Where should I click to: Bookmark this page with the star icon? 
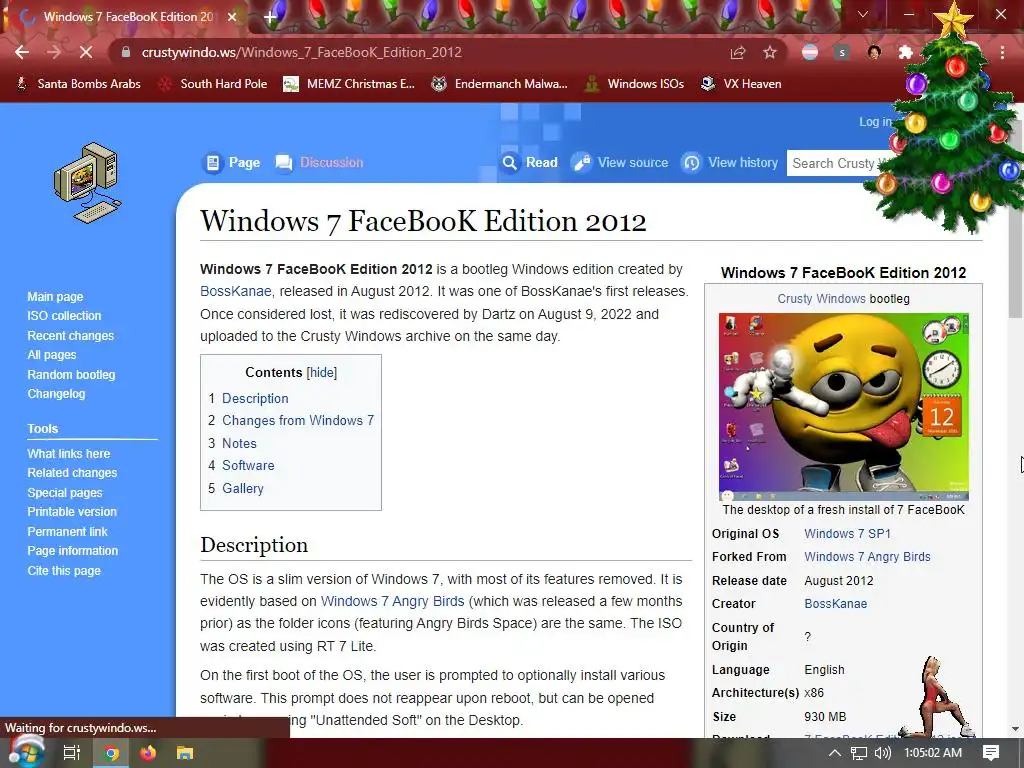(770, 52)
